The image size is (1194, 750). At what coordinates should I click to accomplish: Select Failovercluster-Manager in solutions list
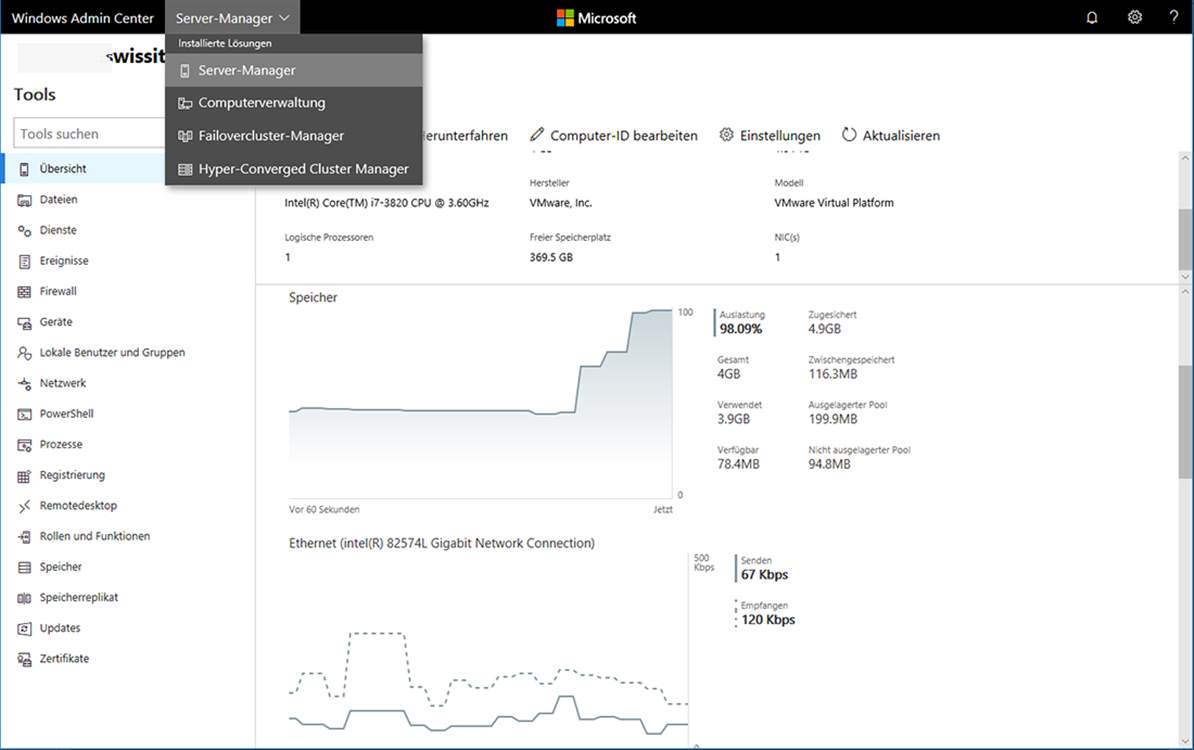pyautogui.click(x=293, y=136)
